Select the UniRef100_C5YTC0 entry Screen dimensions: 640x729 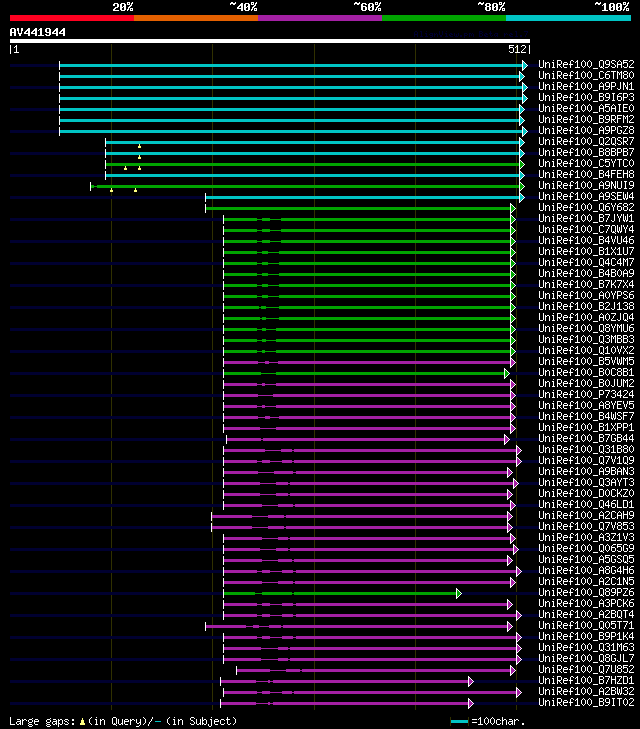coord(586,163)
